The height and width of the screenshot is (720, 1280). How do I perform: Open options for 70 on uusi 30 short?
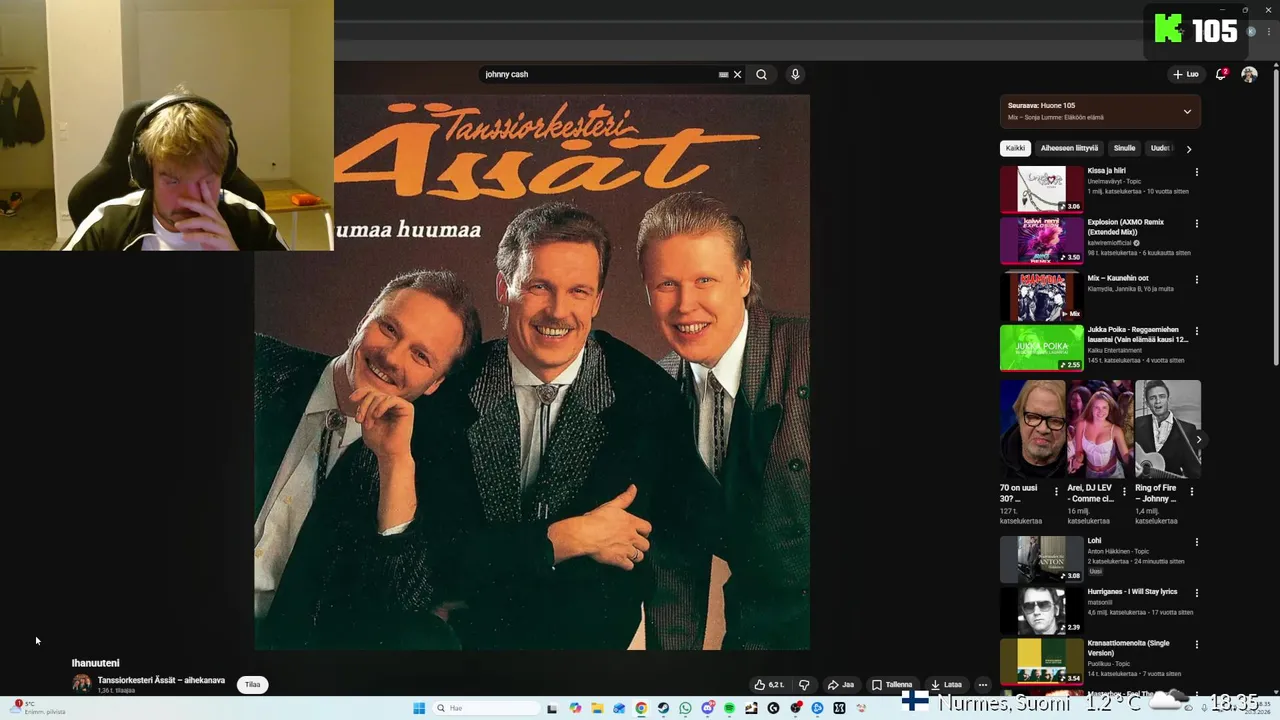pos(1056,491)
